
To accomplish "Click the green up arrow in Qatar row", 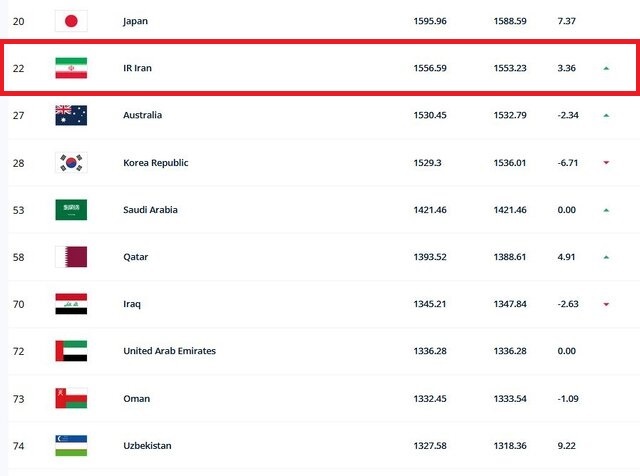I will point(606,257).
